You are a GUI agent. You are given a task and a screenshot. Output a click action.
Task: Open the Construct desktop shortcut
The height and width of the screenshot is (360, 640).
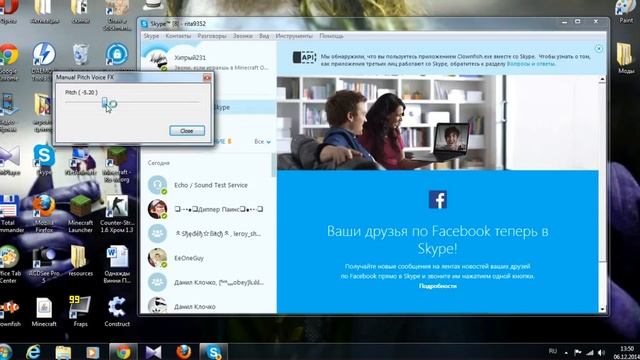pos(117,311)
